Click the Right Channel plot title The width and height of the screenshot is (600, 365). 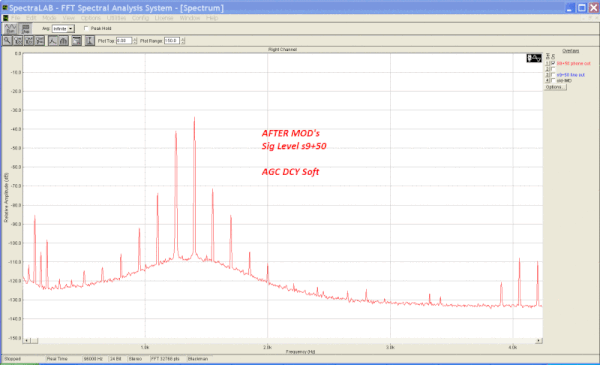pos(282,50)
